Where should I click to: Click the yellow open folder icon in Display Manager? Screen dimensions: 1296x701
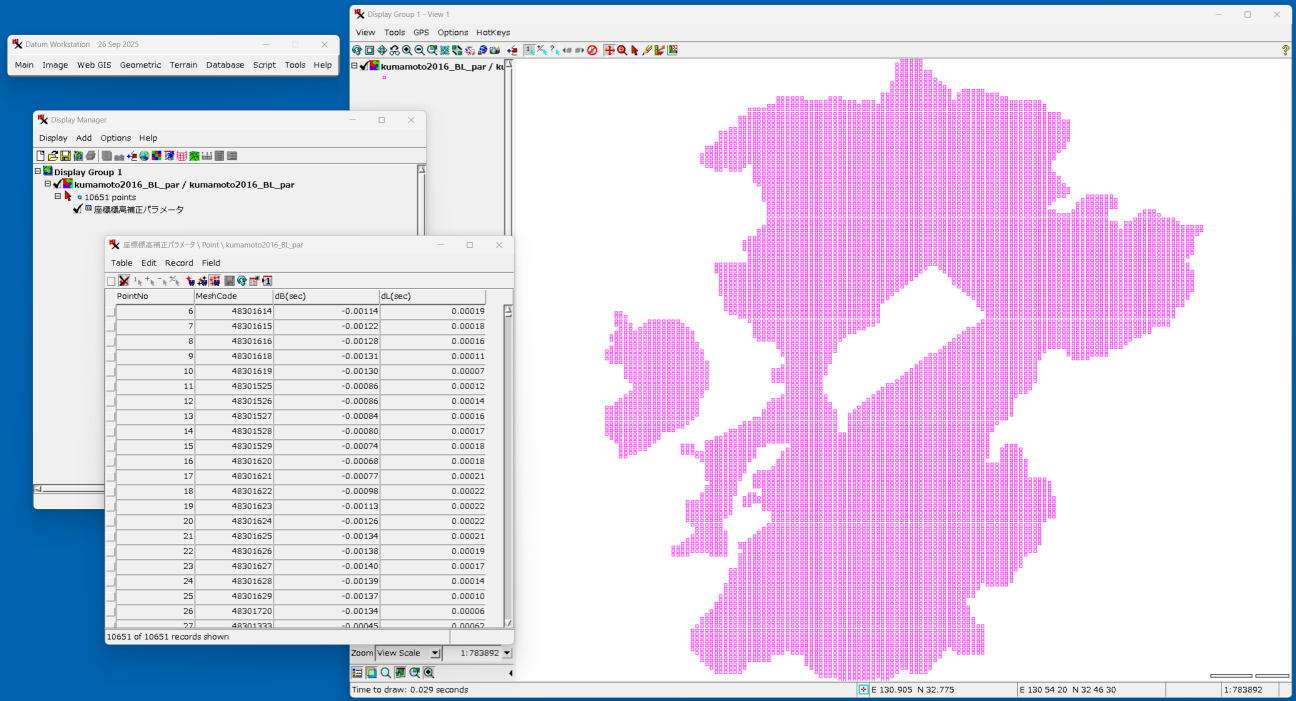pos(53,156)
